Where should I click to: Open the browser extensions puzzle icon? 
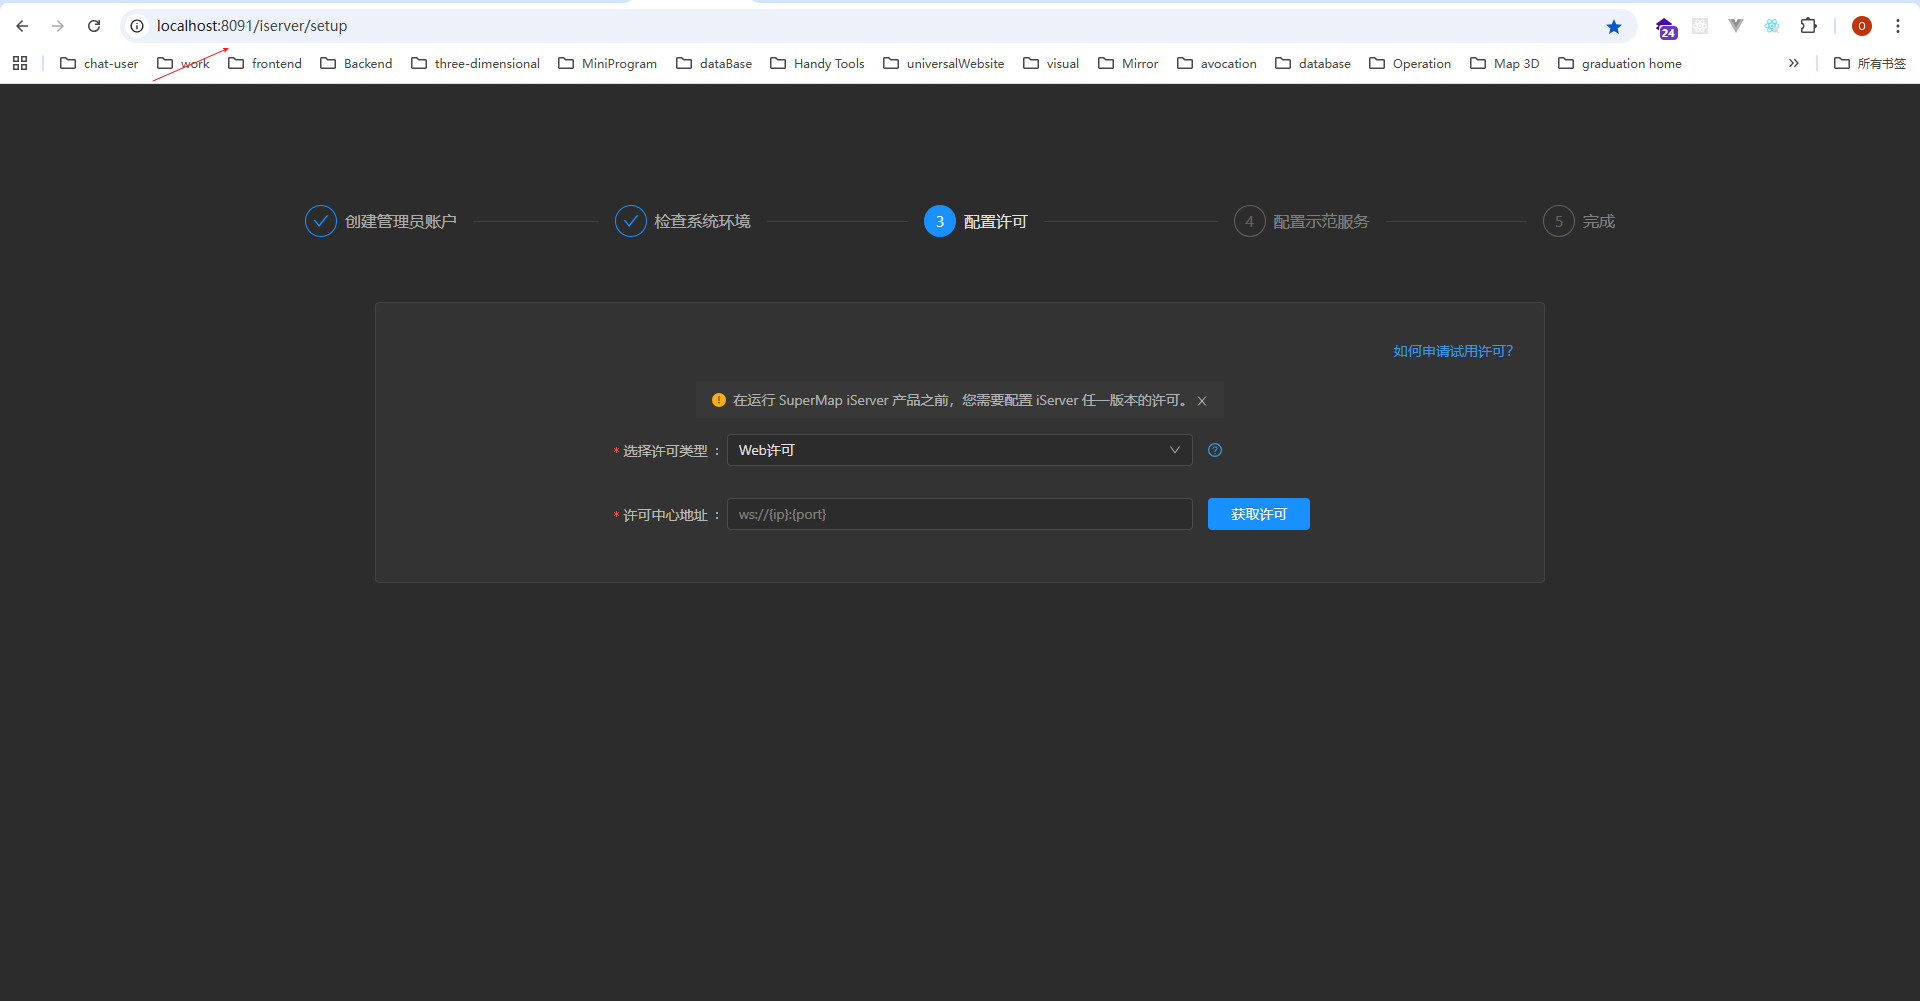click(1808, 26)
